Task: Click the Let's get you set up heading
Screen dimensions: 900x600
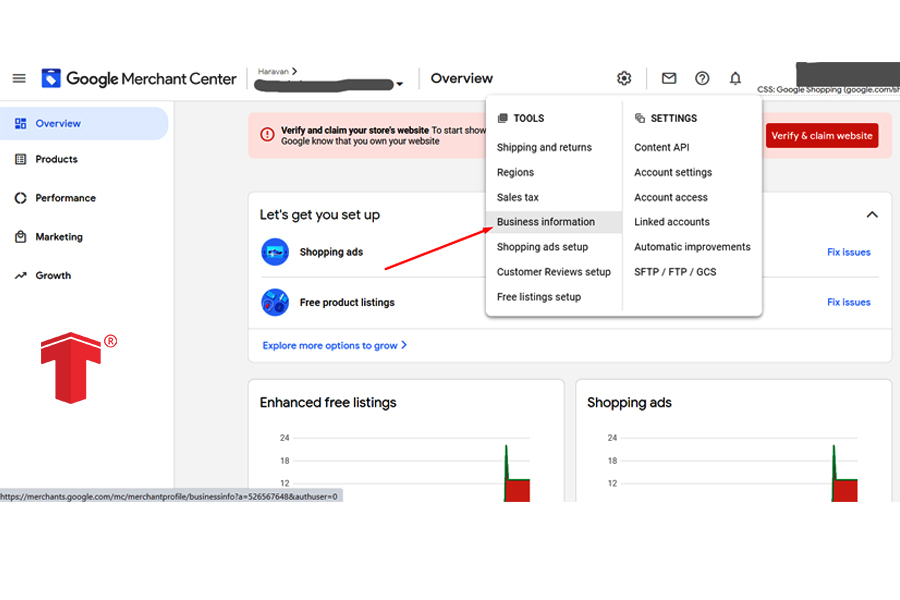Action: [x=320, y=215]
